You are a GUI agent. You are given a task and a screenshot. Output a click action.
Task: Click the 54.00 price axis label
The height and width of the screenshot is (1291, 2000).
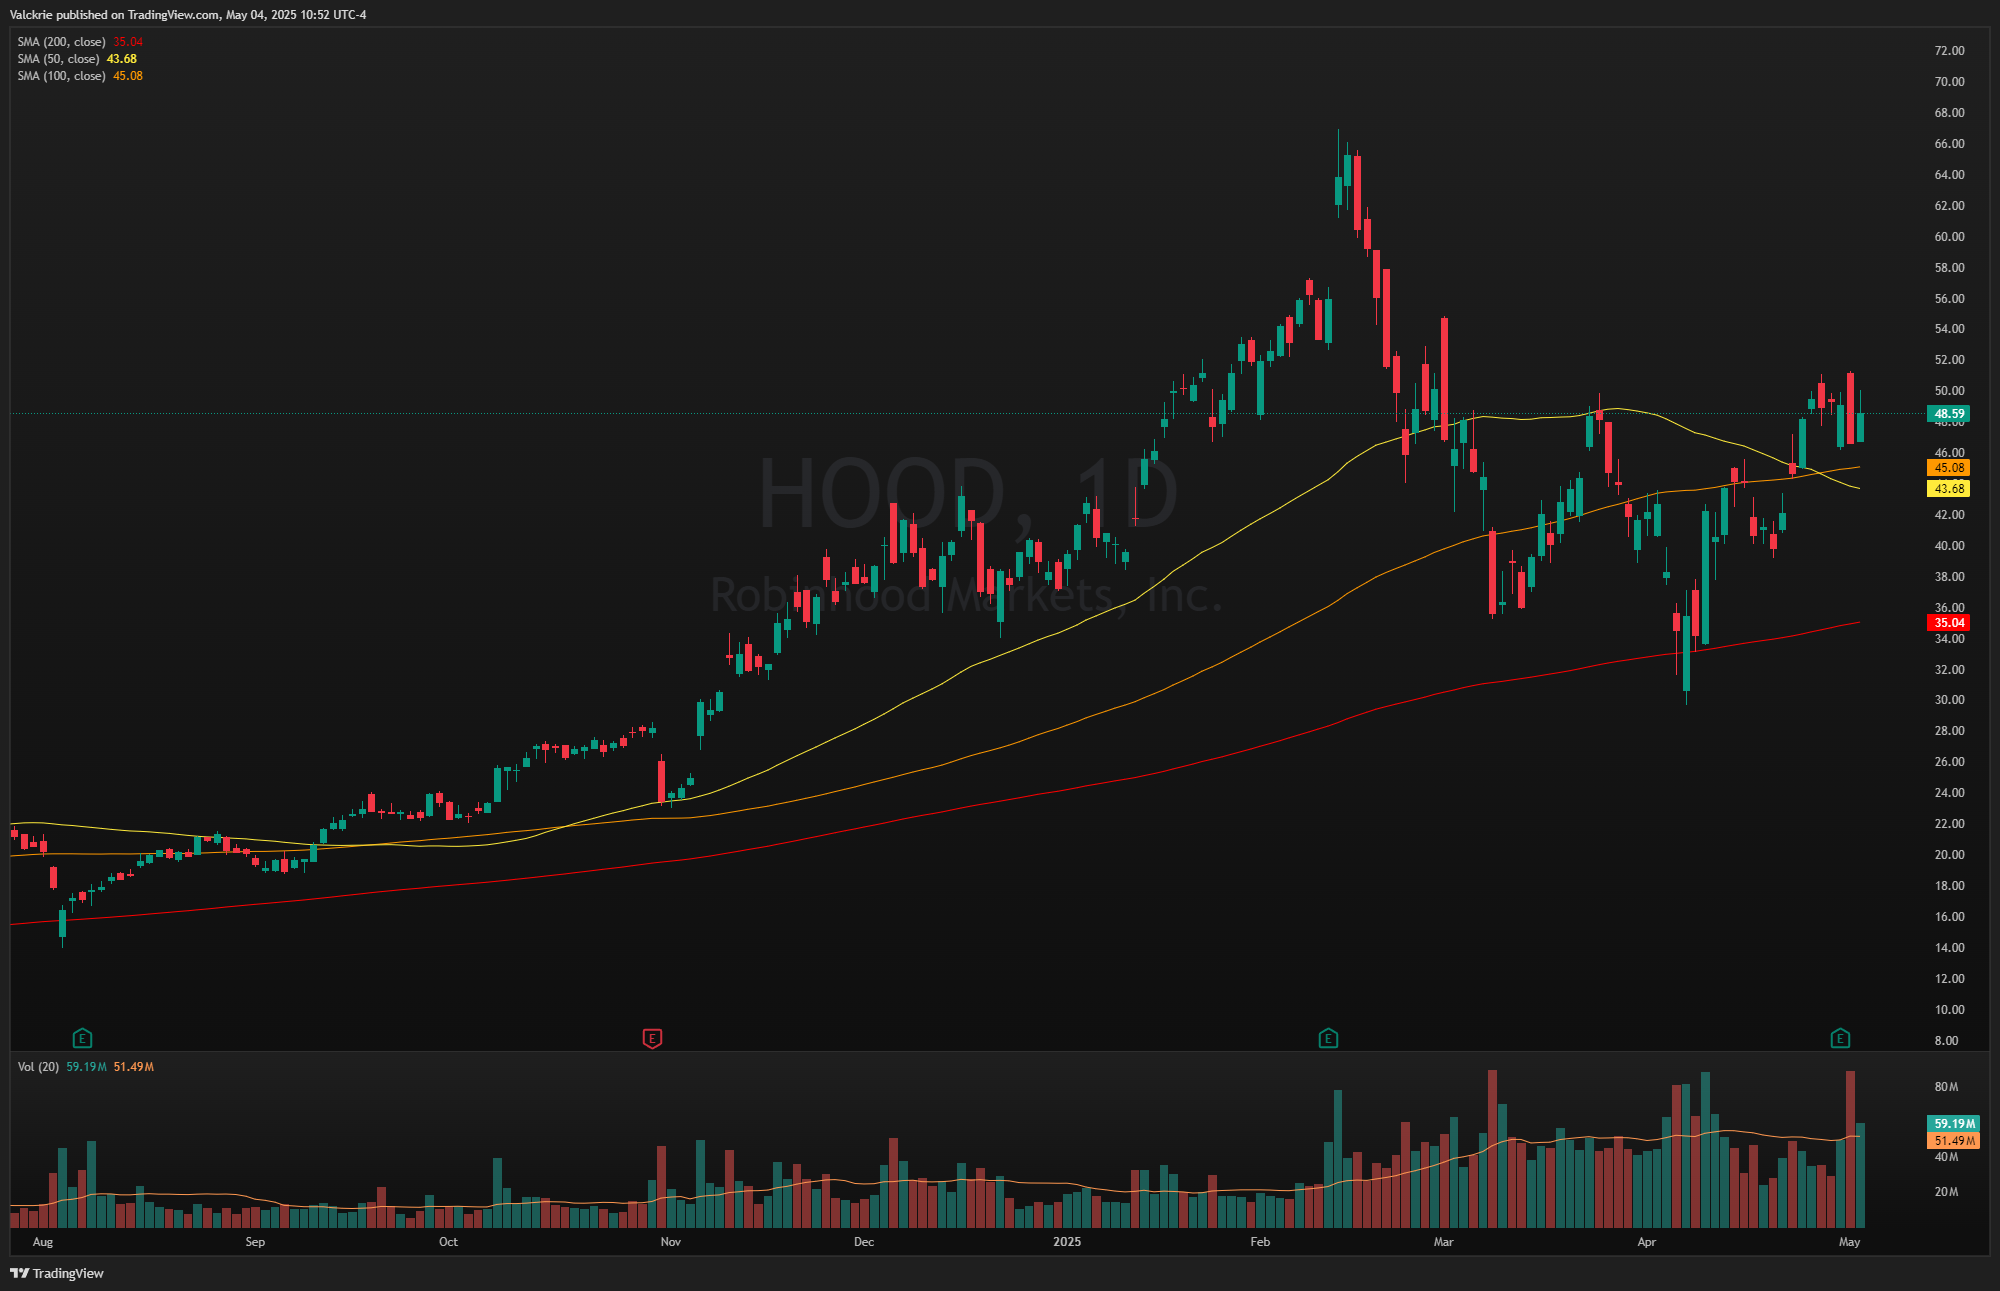point(1949,329)
